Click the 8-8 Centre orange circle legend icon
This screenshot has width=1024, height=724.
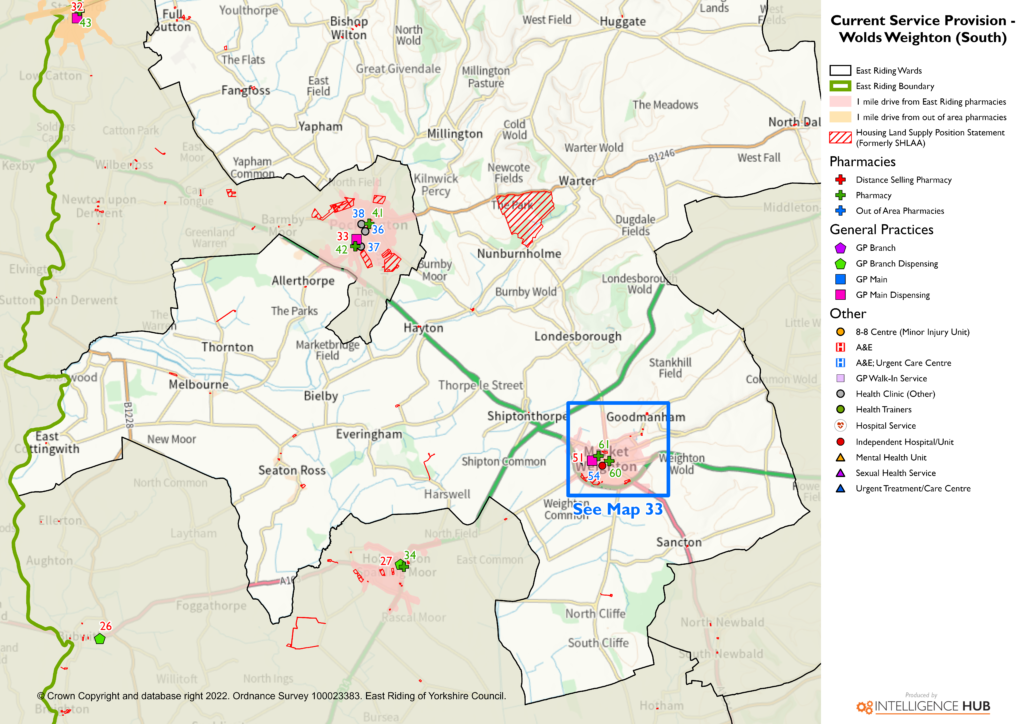coord(840,331)
